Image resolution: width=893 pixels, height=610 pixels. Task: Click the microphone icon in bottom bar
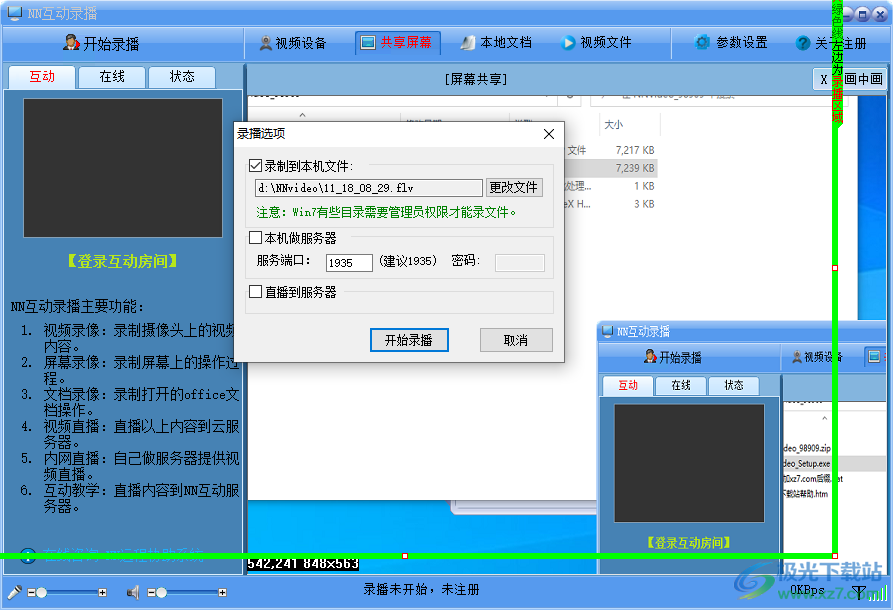[x=14, y=592]
